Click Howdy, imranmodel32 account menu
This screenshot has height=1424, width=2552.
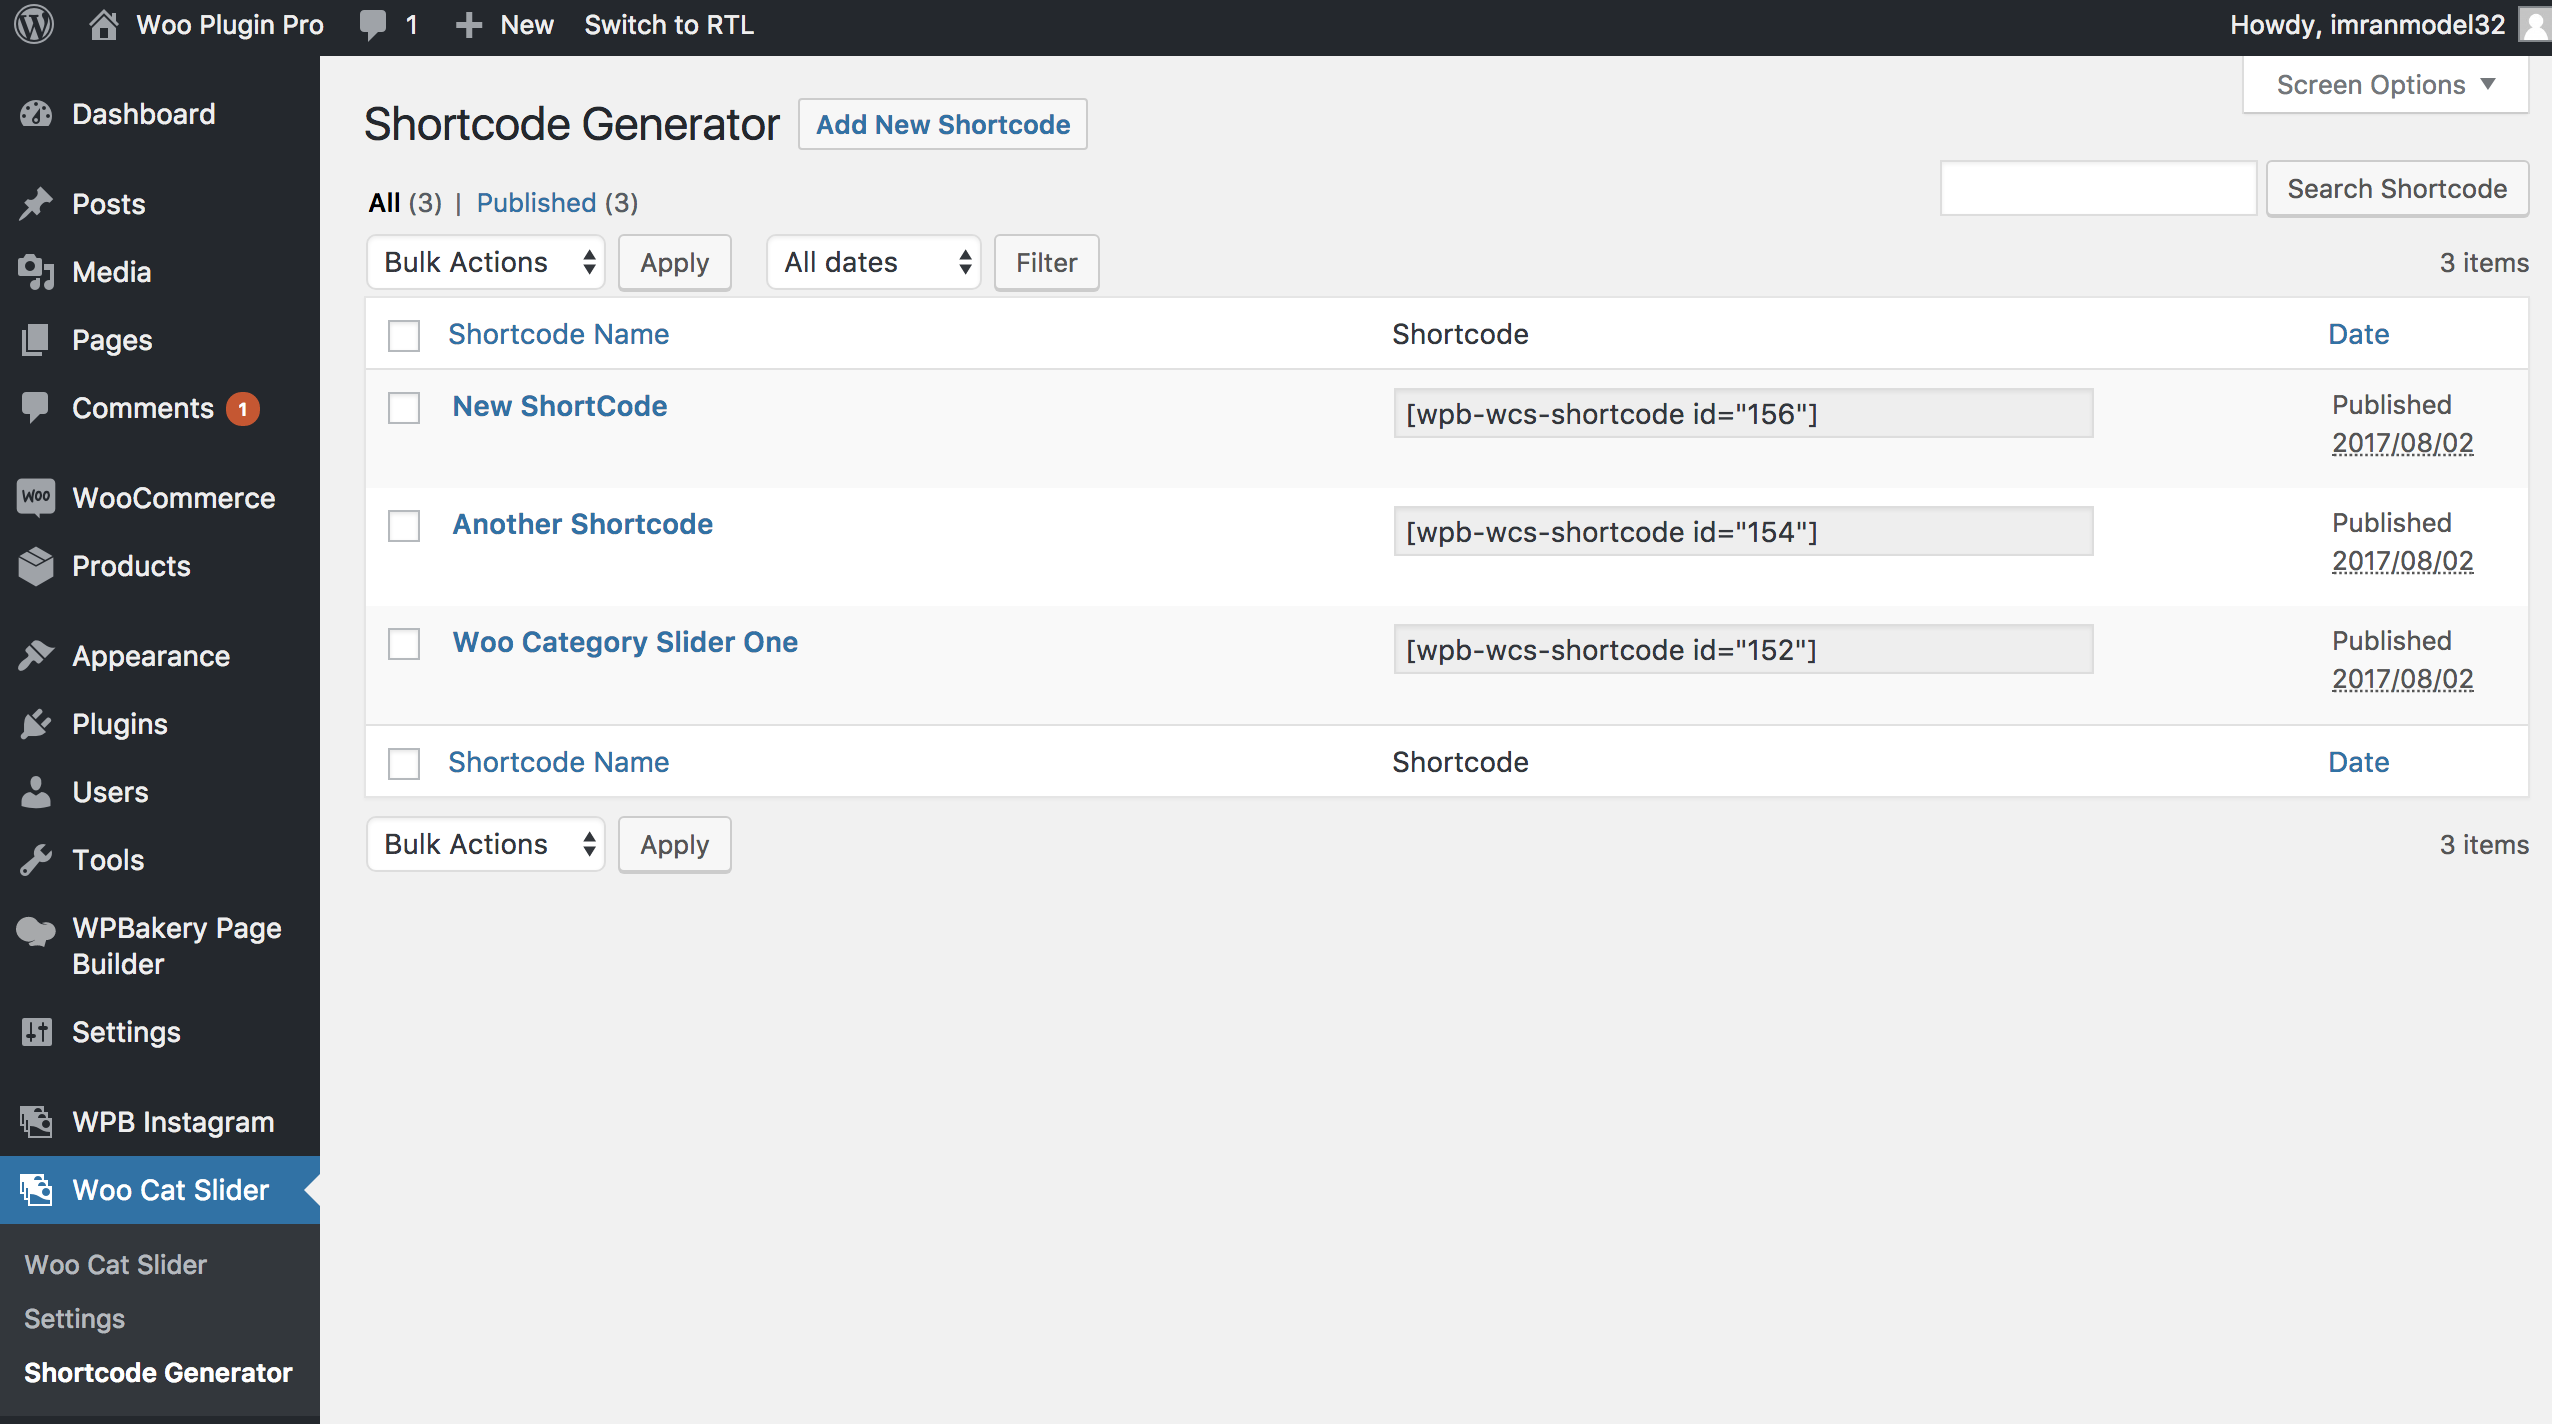[2368, 25]
